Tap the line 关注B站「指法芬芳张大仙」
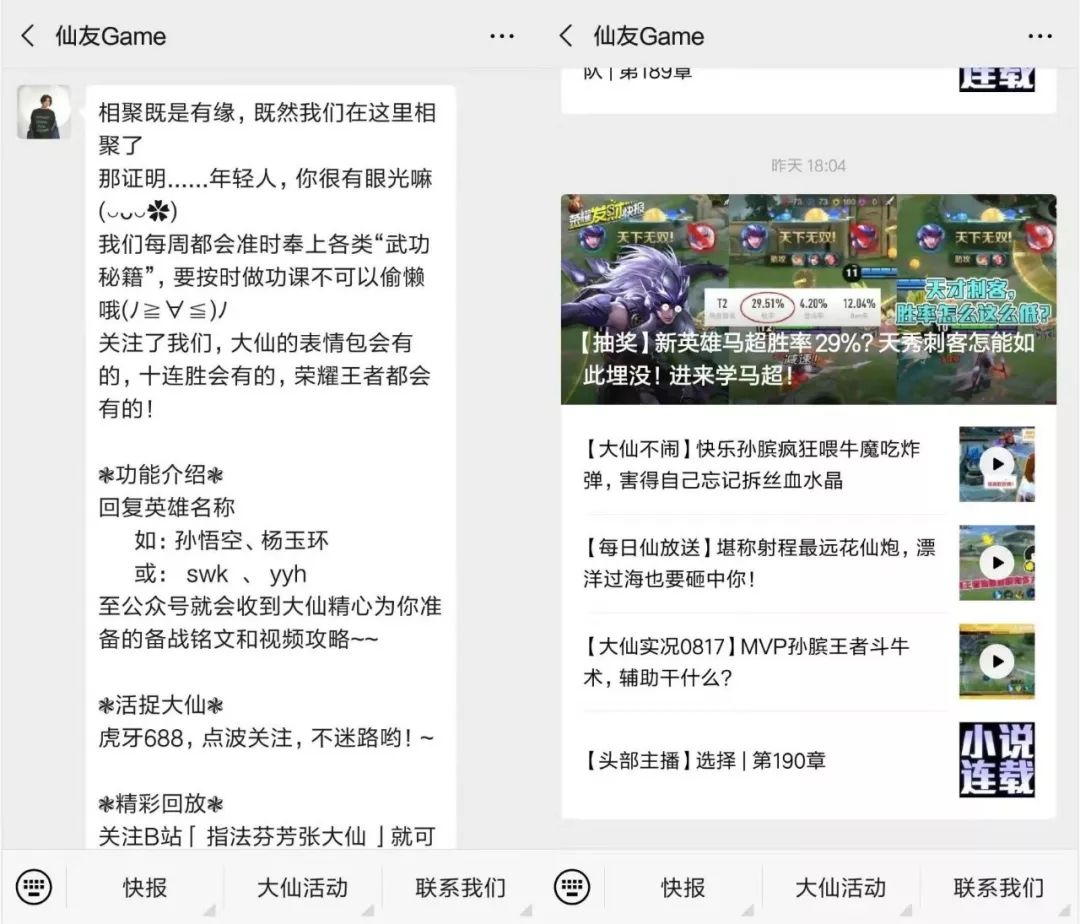The width and height of the screenshot is (1080, 924). tap(267, 837)
